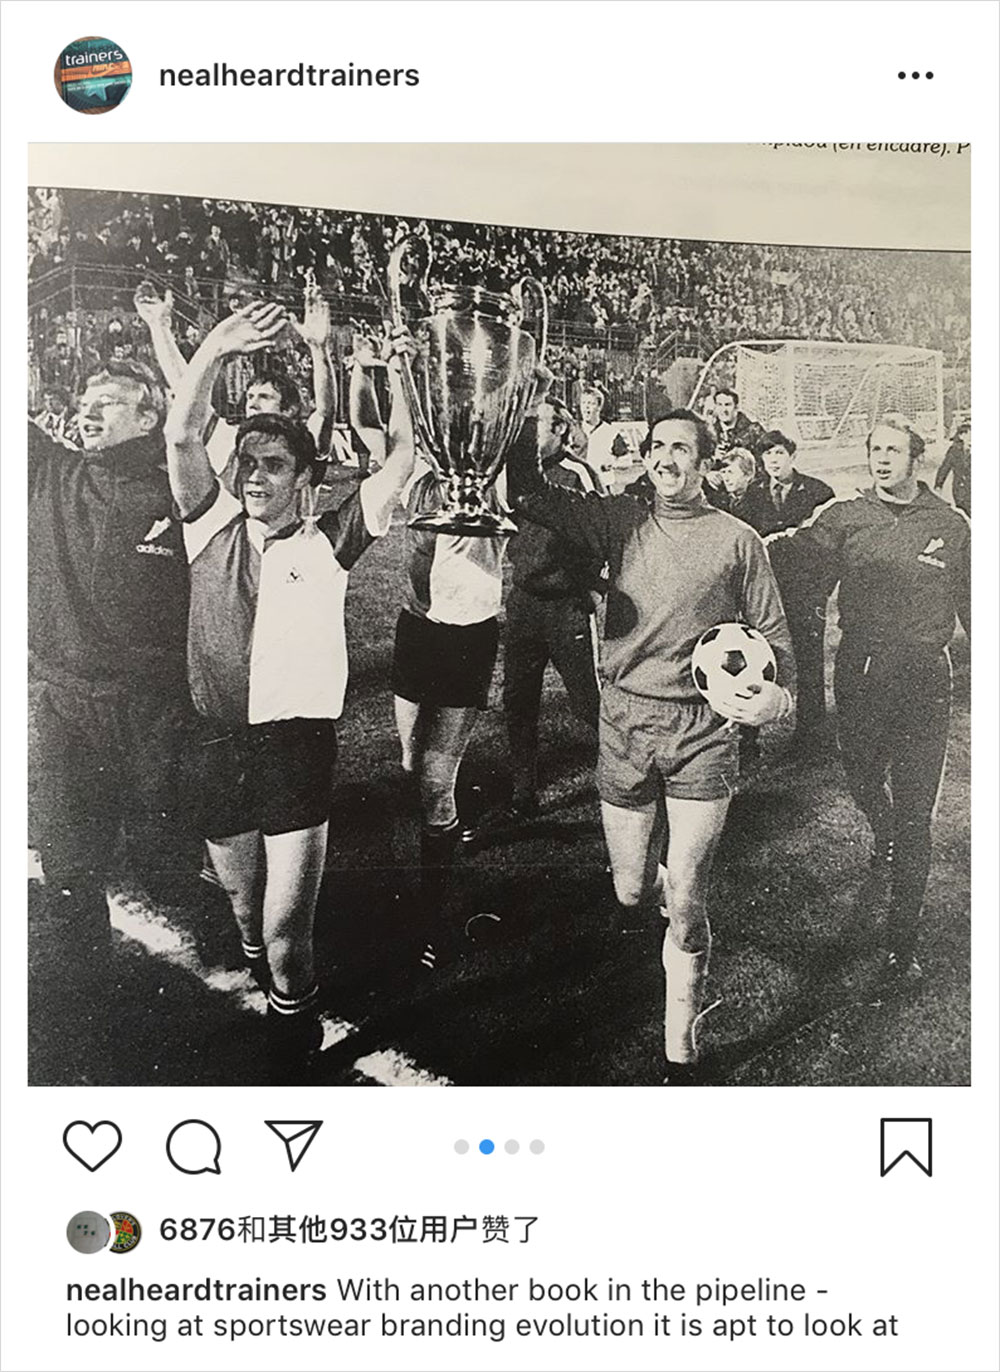This screenshot has height=1372, width=1000.
Task: Save the post with the bookmark icon
Action: [906, 1147]
